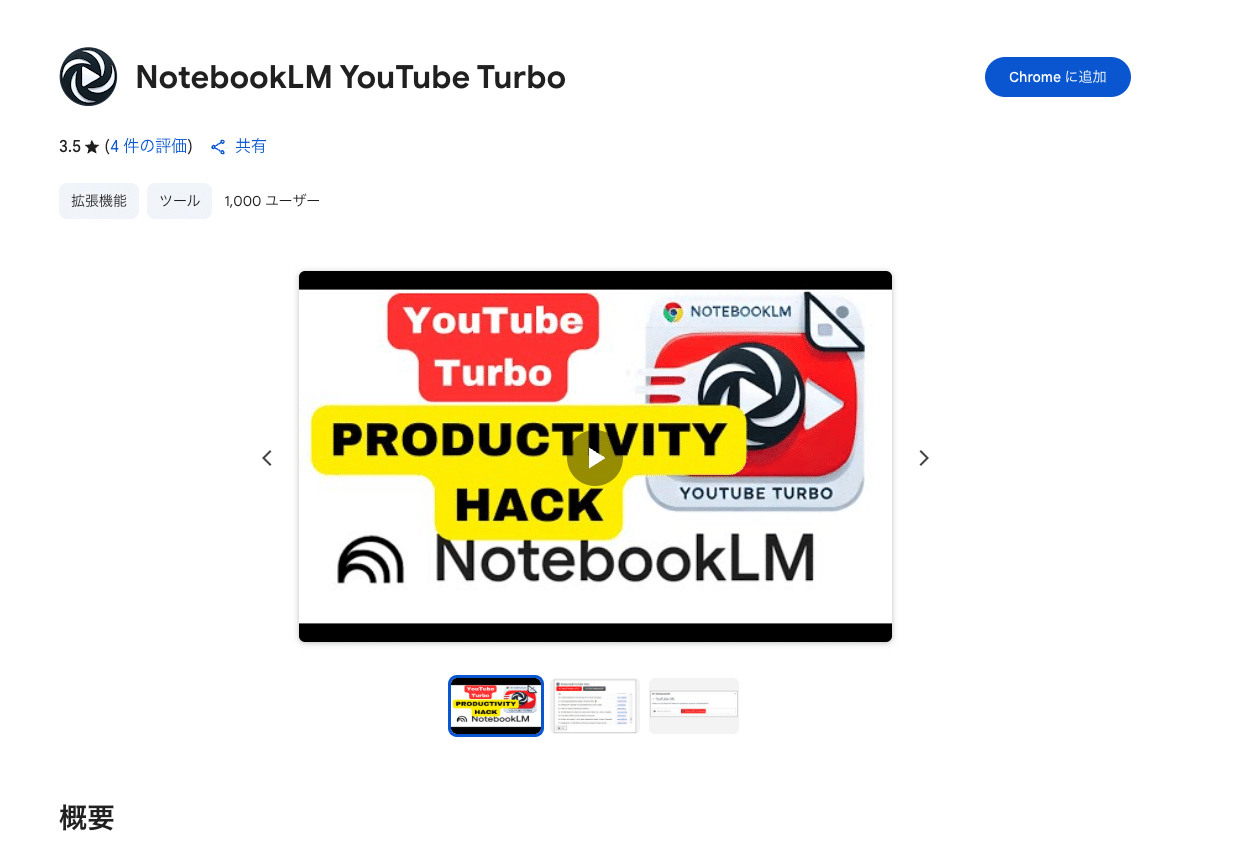Play the promo video with the center play button
The image size is (1239, 866).
(x=595, y=458)
